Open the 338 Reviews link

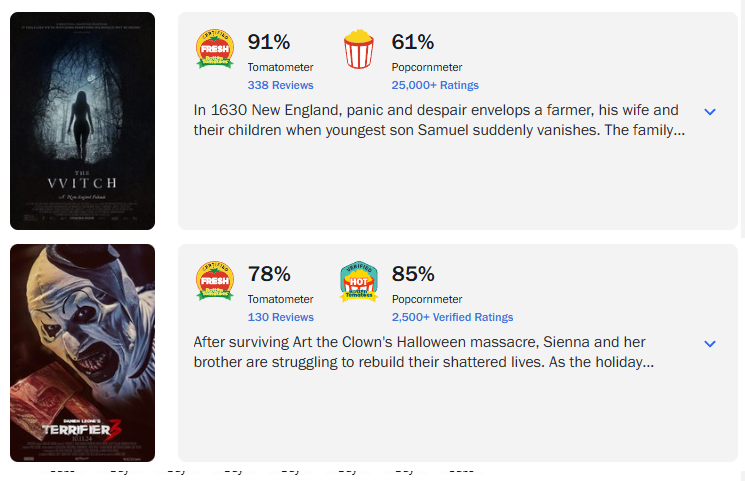point(280,85)
